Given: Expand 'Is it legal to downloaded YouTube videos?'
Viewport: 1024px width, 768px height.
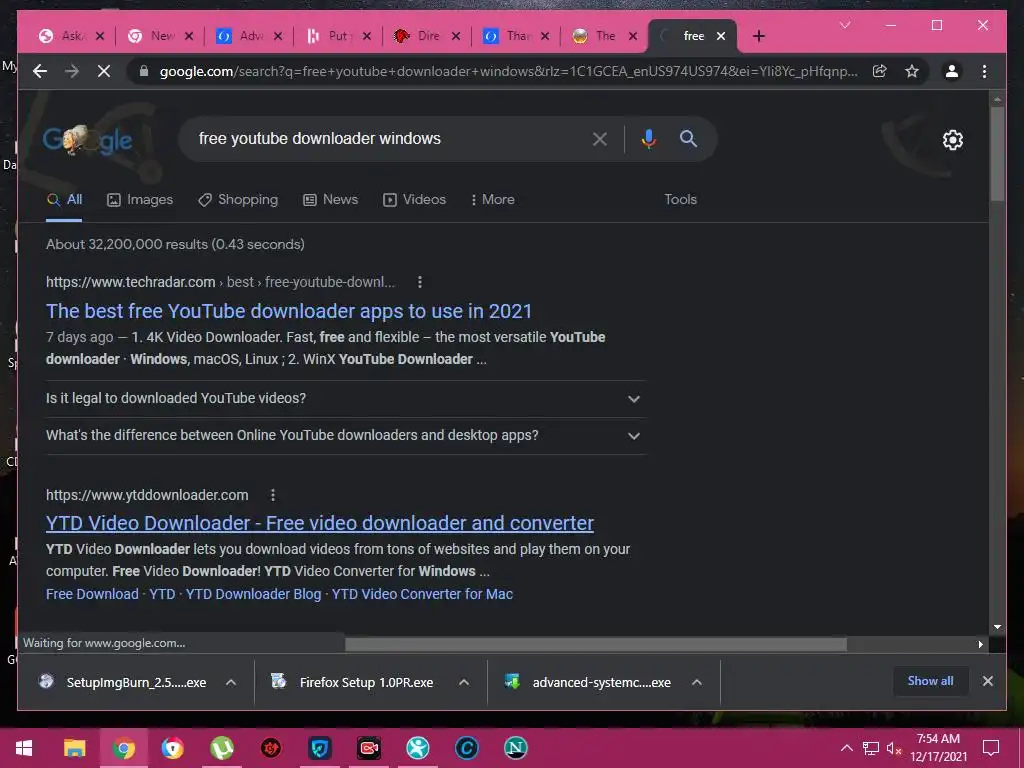Looking at the screenshot, I should tap(345, 398).
